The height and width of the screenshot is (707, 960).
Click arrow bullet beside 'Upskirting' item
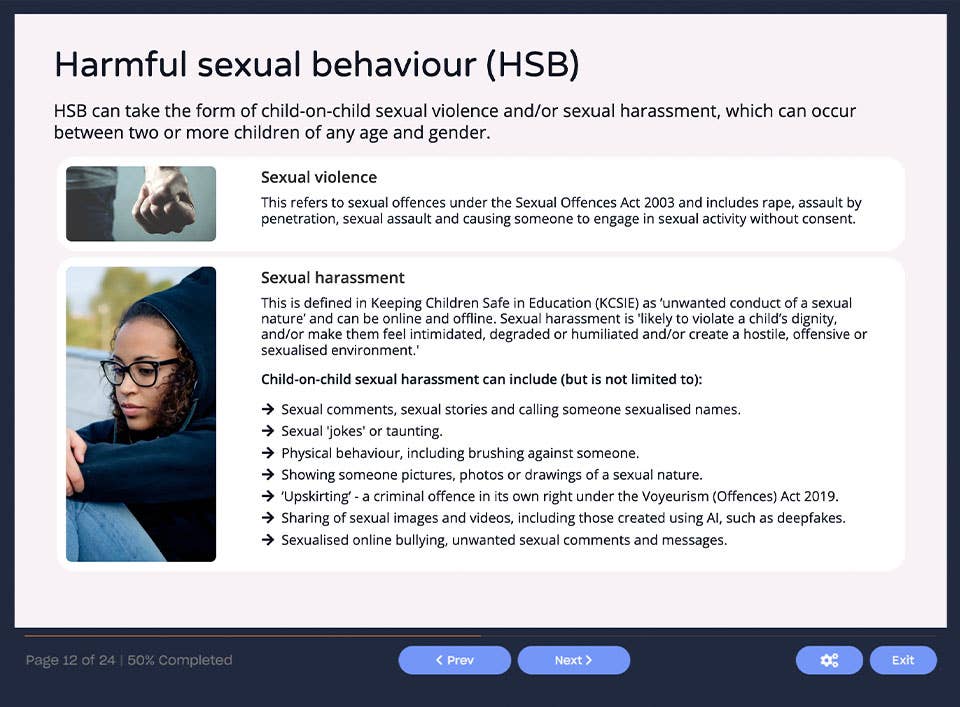[268, 496]
